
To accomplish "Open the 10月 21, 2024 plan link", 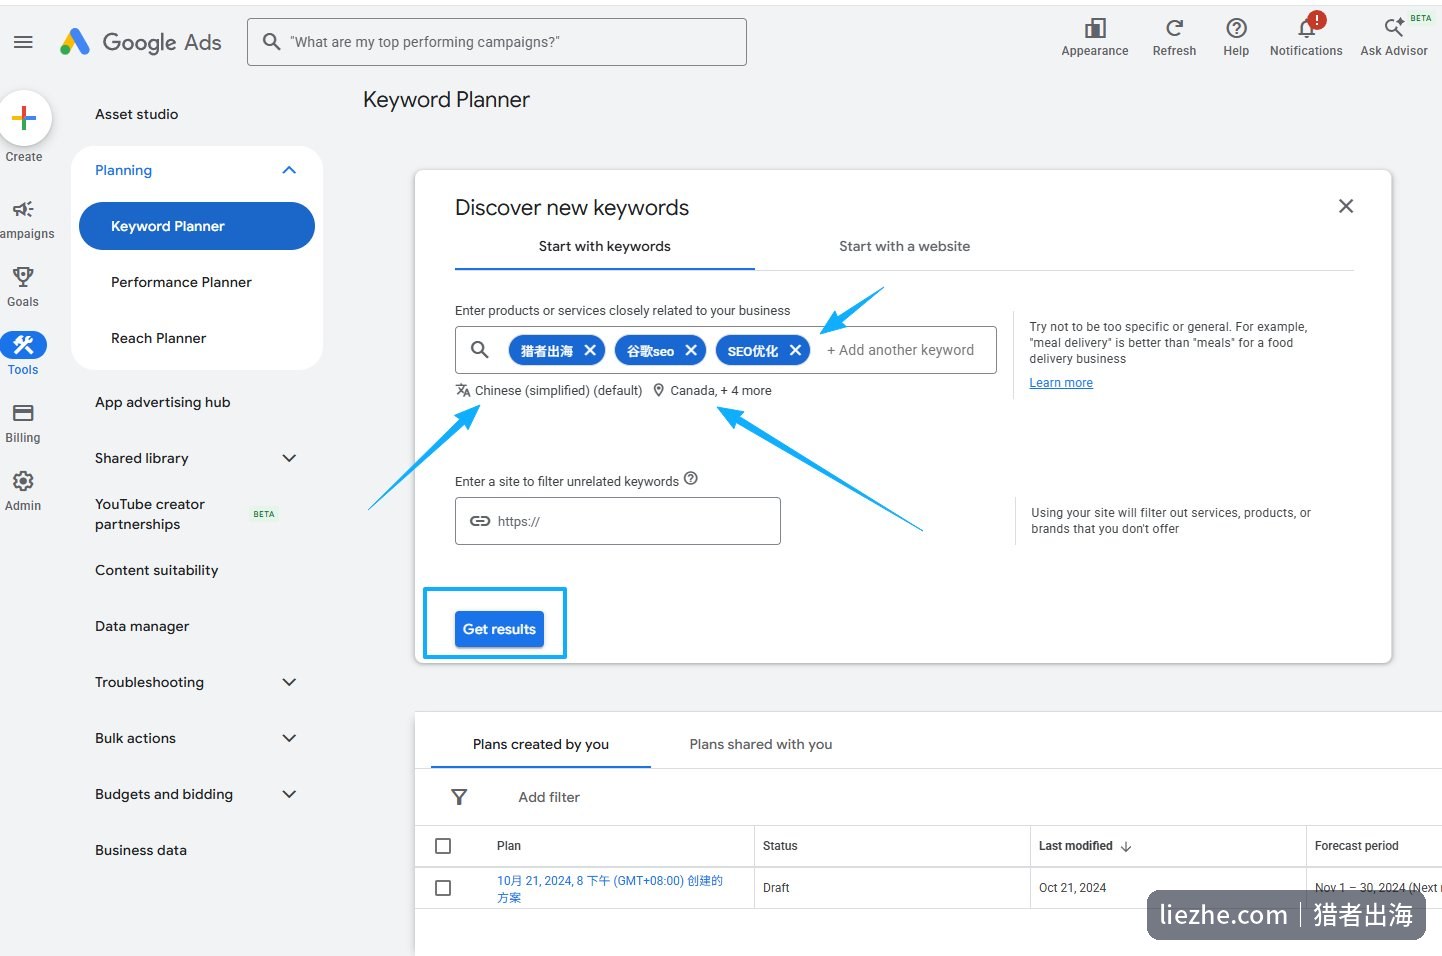I will pyautogui.click(x=610, y=889).
